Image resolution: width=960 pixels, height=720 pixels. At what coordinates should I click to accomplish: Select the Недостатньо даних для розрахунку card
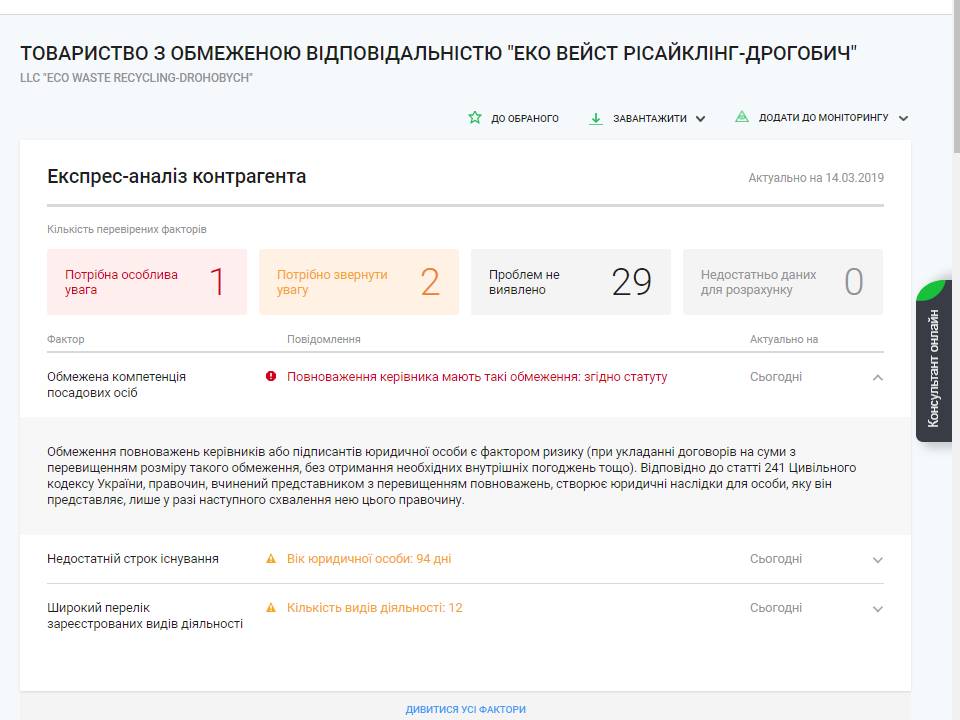click(783, 282)
